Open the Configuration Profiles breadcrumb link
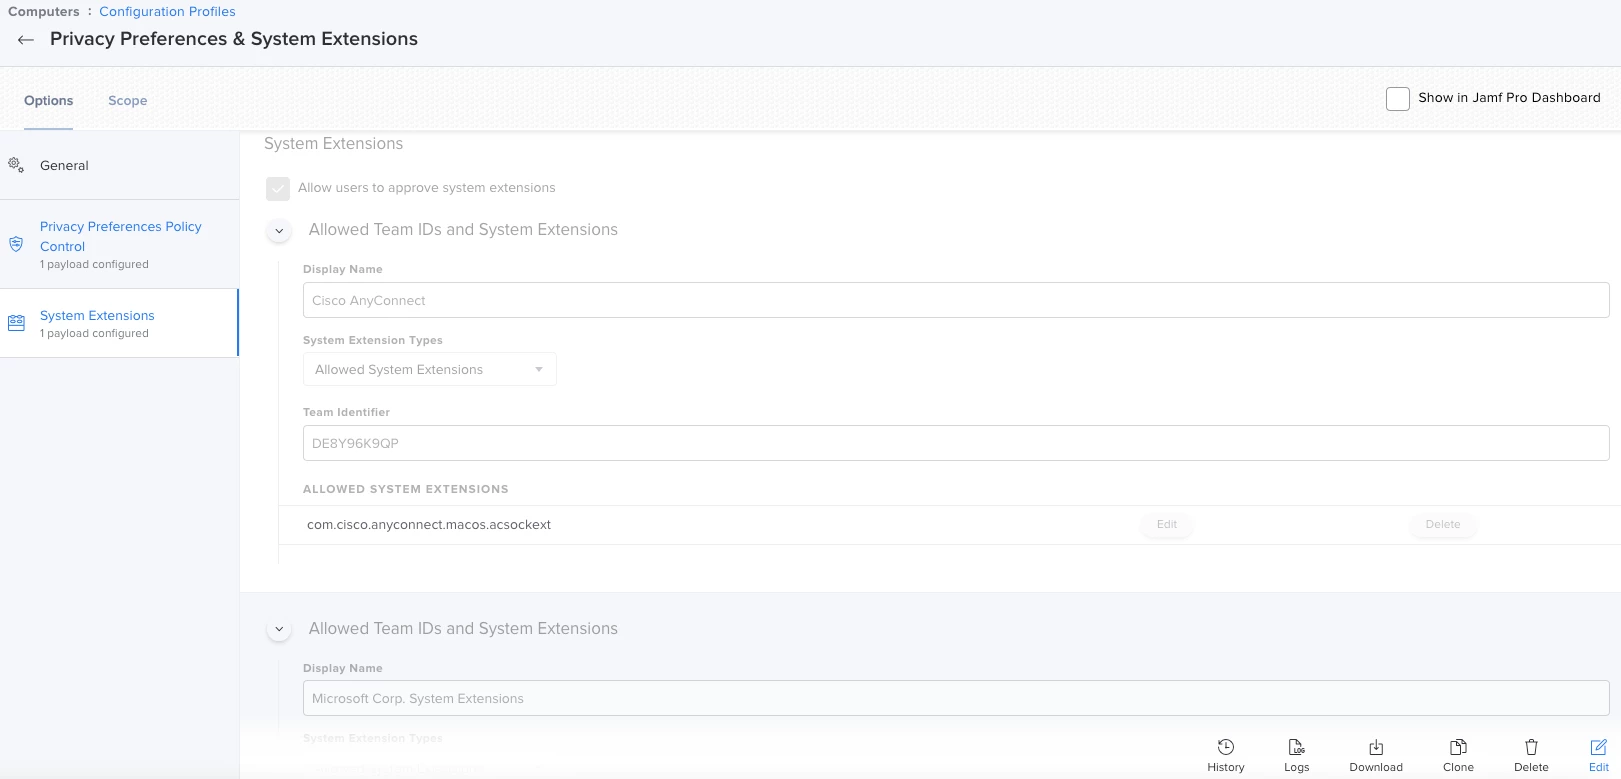This screenshot has height=779, width=1621. 167,12
